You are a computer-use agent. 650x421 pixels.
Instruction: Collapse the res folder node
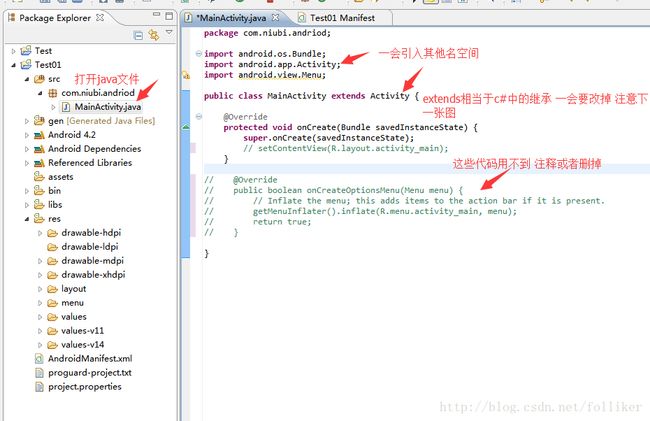[x=27, y=219]
